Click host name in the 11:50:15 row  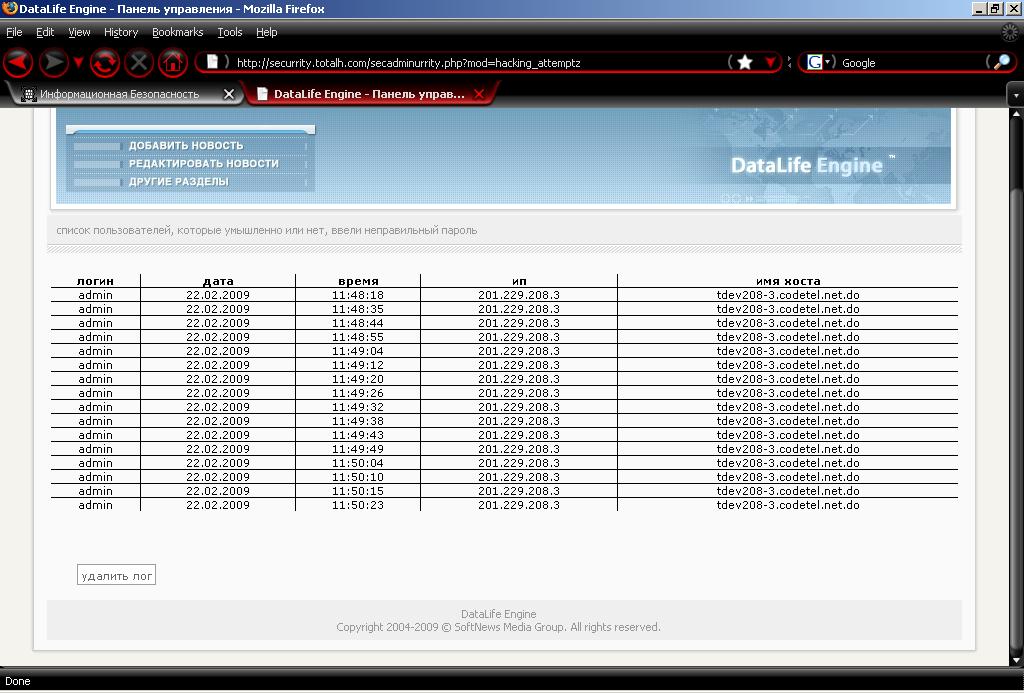click(788, 491)
